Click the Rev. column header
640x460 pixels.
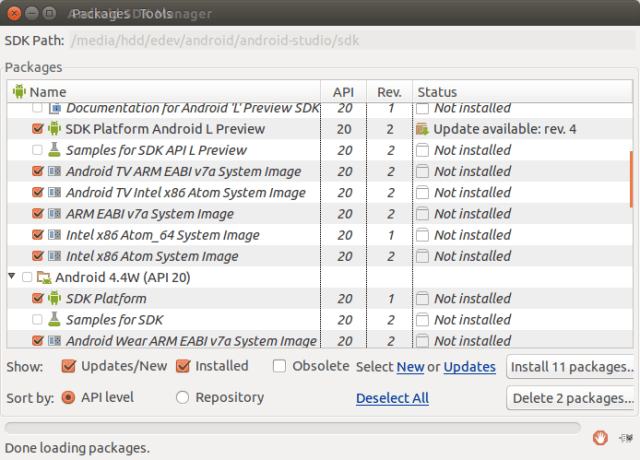pos(389,91)
